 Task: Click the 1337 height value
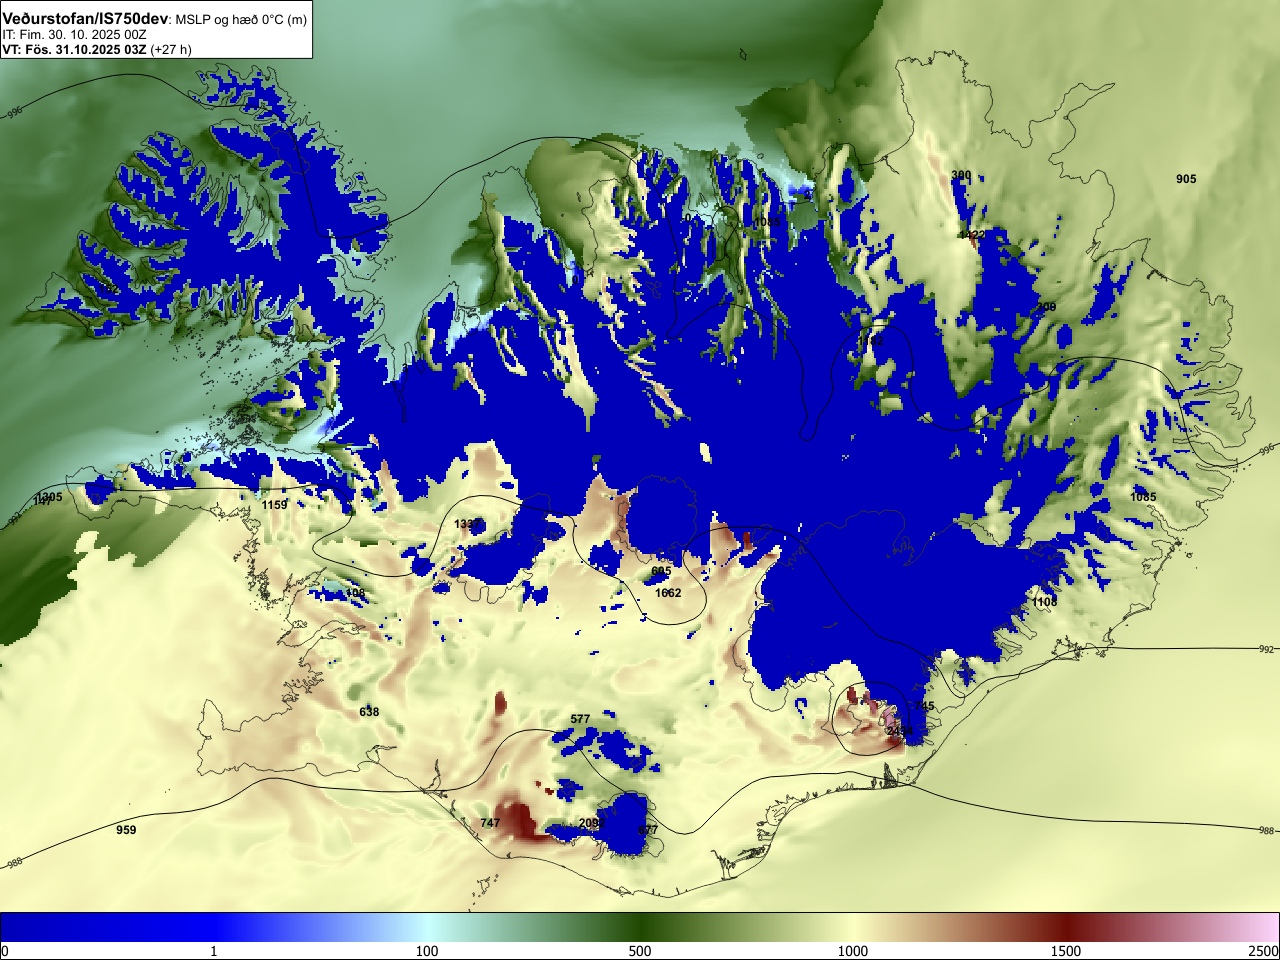(x=467, y=524)
